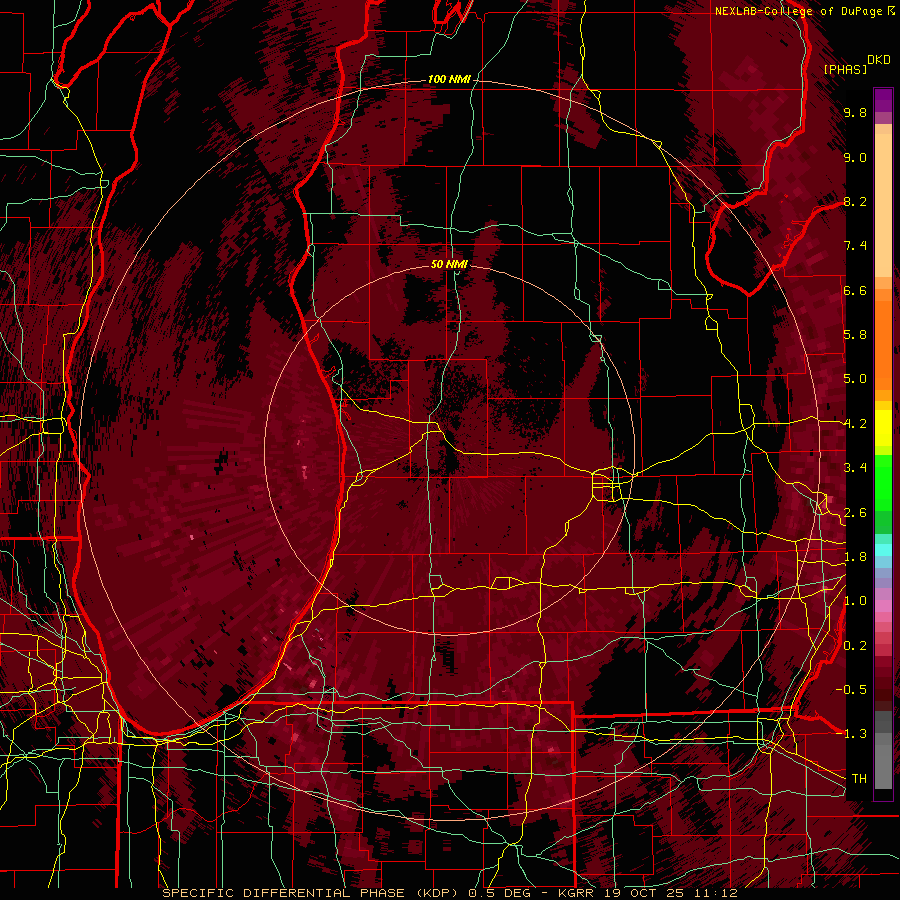Click the 8.2 value on the scale
Screen dimensions: 900x900
pyautogui.click(x=855, y=201)
